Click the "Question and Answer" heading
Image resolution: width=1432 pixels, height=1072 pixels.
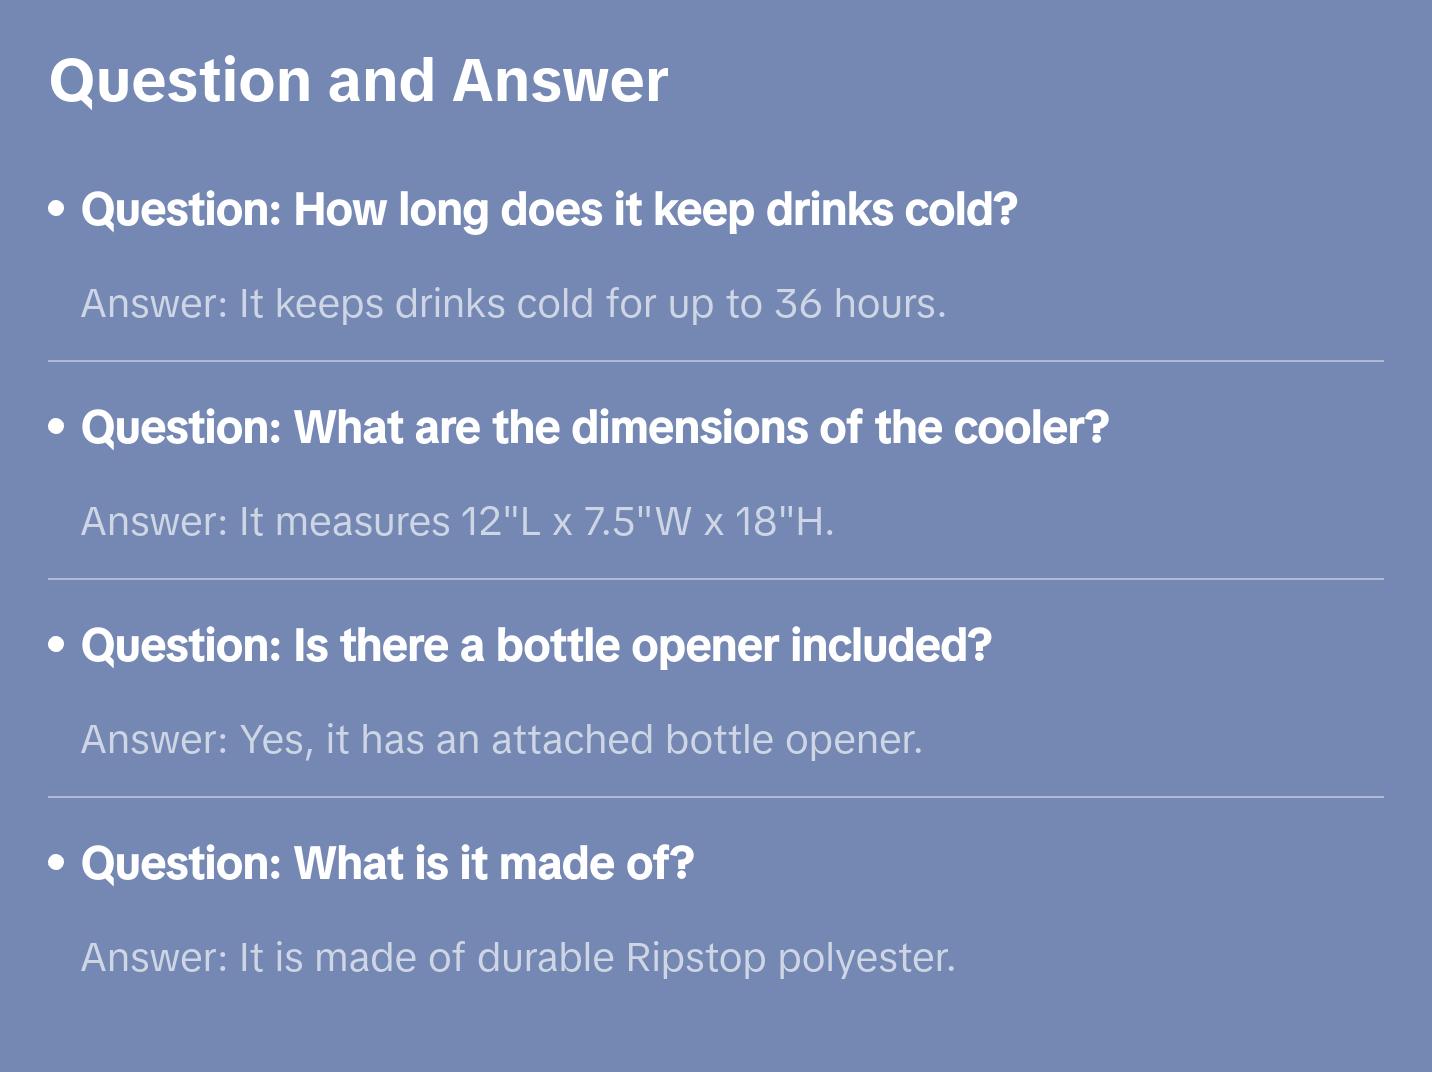point(358,81)
